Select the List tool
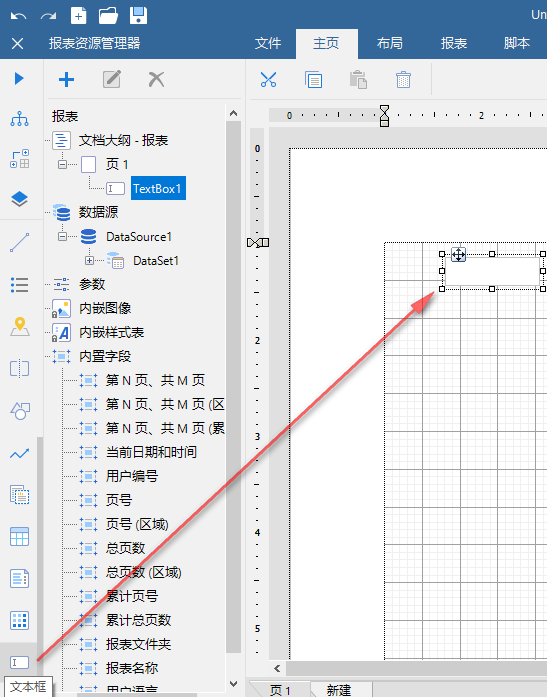The image size is (547, 697). click(x=20, y=285)
